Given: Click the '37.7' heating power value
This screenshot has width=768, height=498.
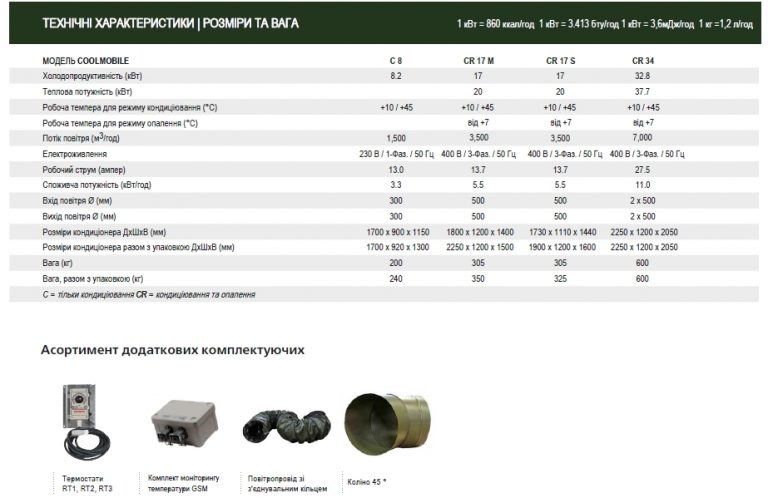Looking at the screenshot, I should tap(642, 92).
